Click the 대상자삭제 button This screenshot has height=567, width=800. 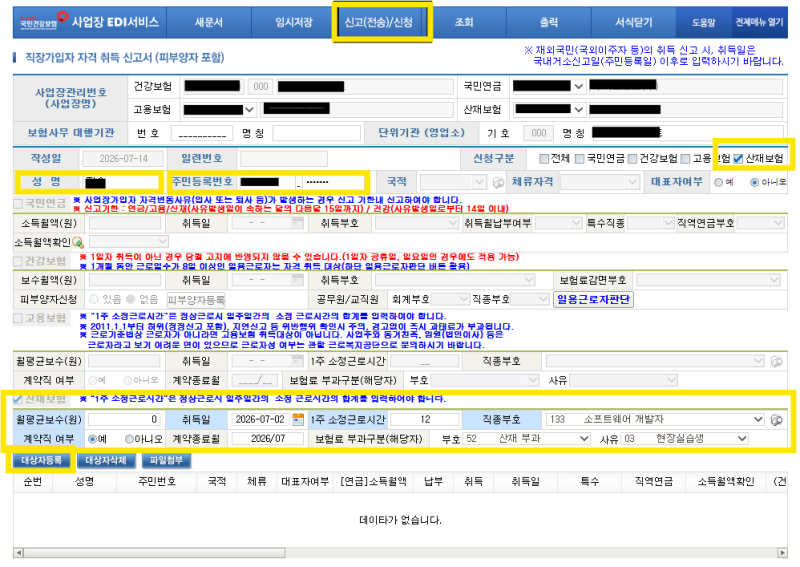(106, 461)
